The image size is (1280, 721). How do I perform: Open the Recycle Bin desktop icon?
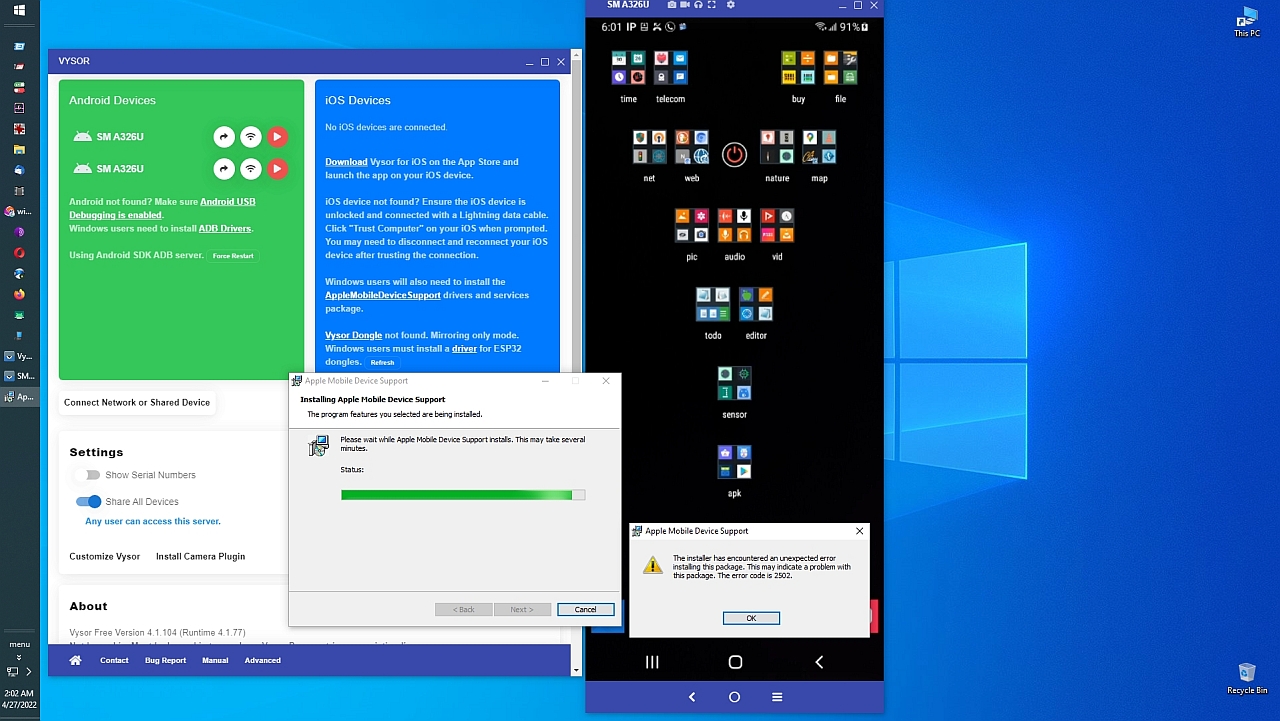click(x=1247, y=679)
